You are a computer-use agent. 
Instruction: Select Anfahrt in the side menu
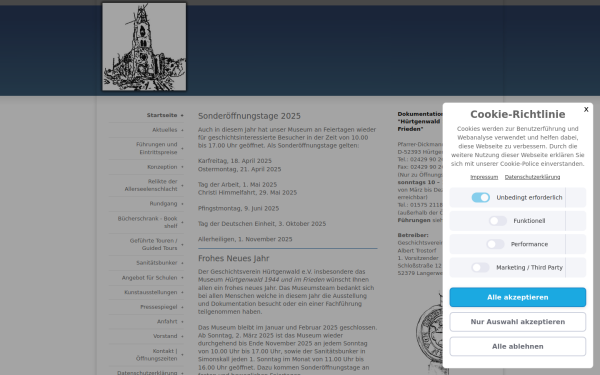167,321
